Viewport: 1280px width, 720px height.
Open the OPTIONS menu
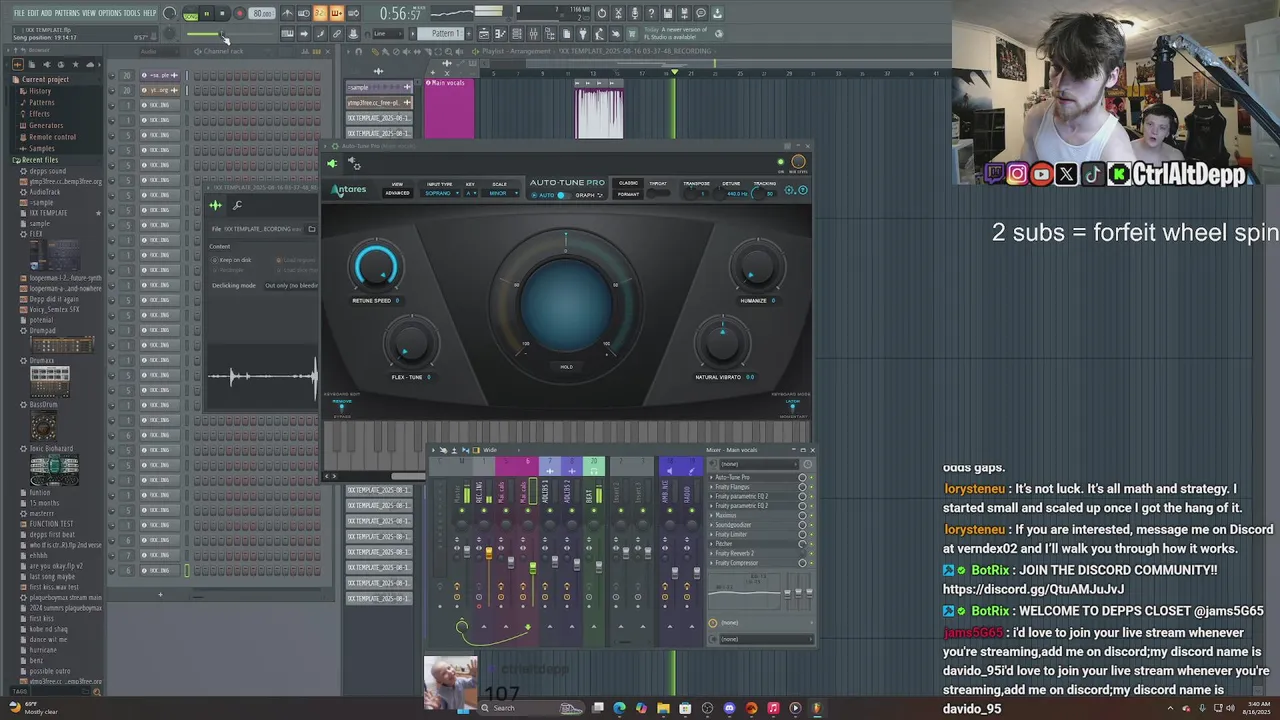[109, 13]
